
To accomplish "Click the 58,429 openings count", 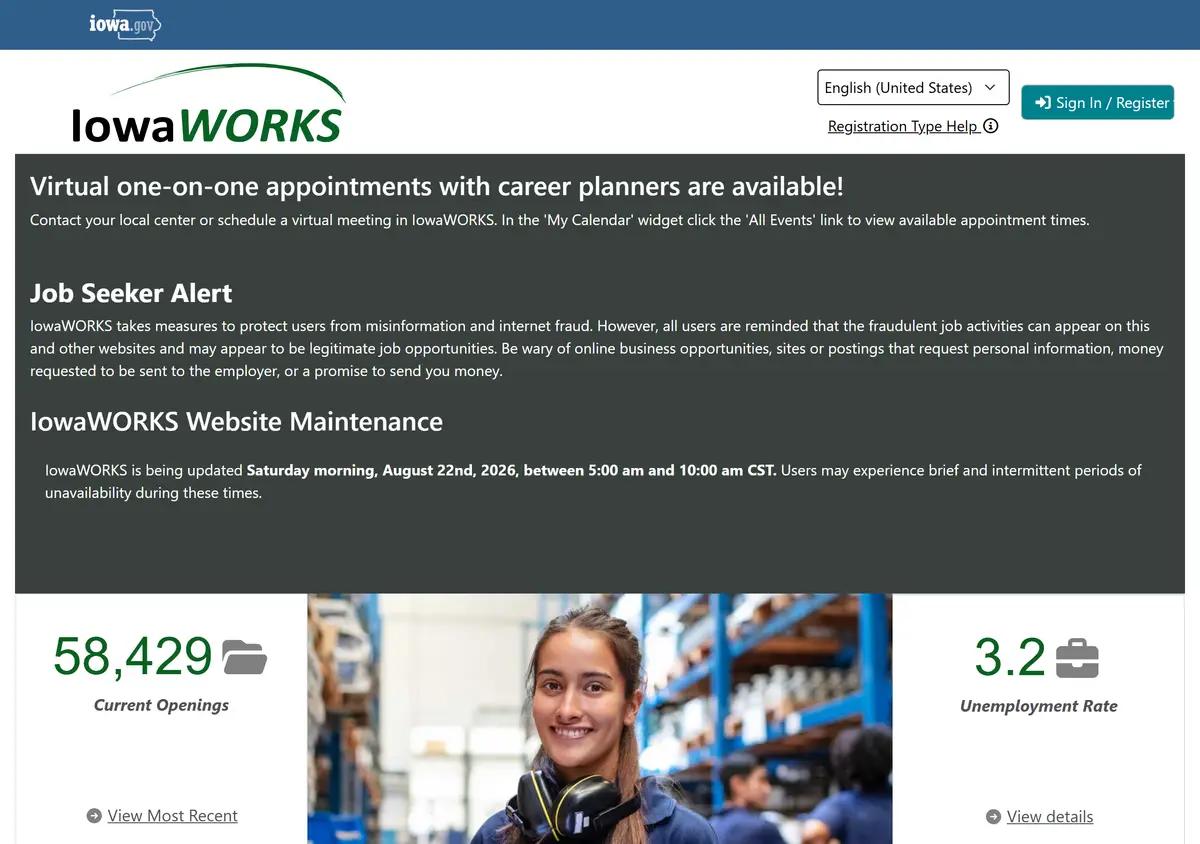I will click(x=133, y=657).
